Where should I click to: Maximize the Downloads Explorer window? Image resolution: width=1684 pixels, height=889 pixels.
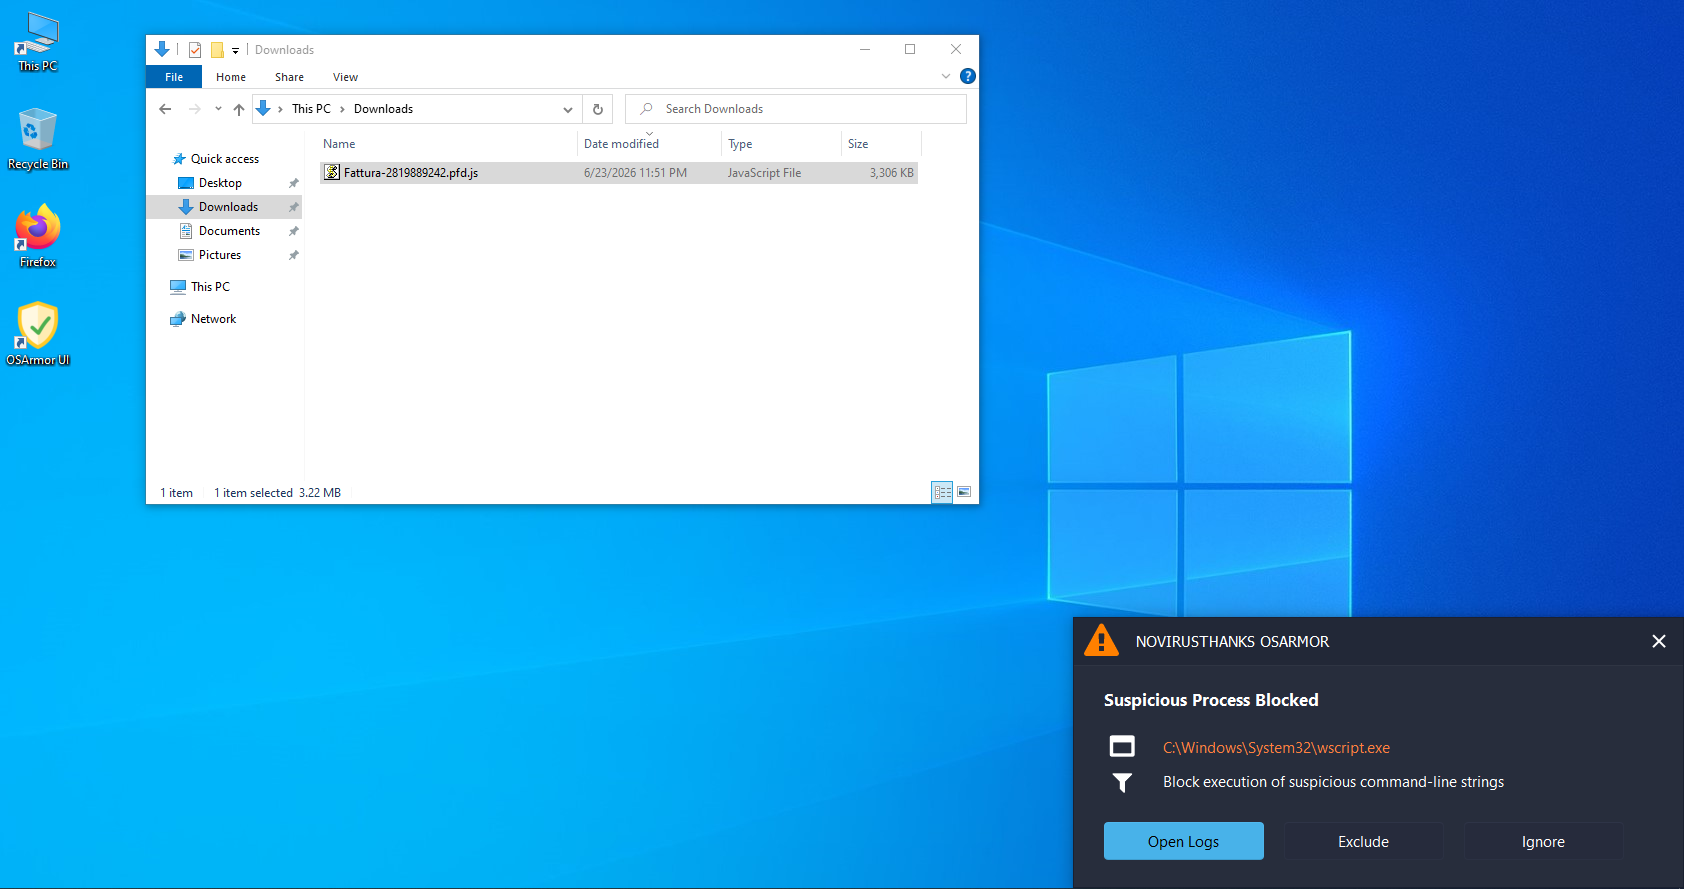[x=910, y=49]
